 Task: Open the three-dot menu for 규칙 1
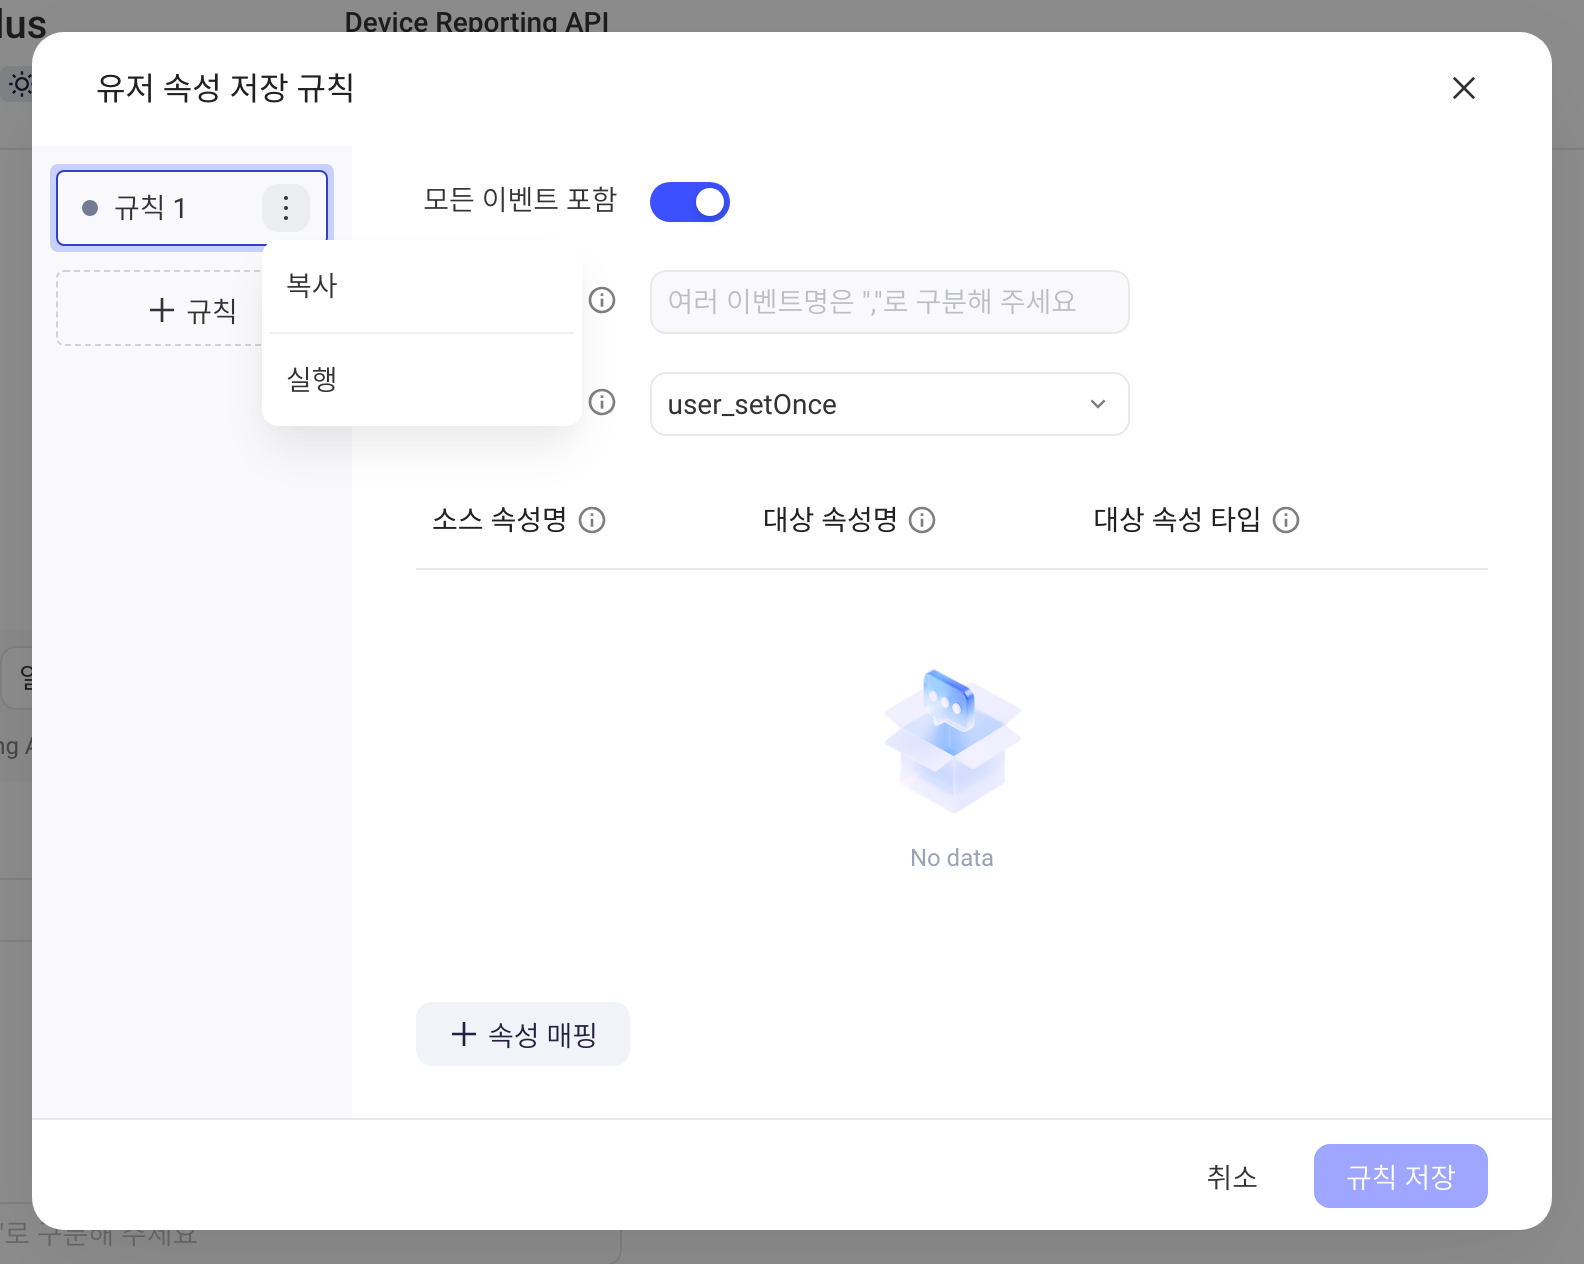(x=286, y=208)
